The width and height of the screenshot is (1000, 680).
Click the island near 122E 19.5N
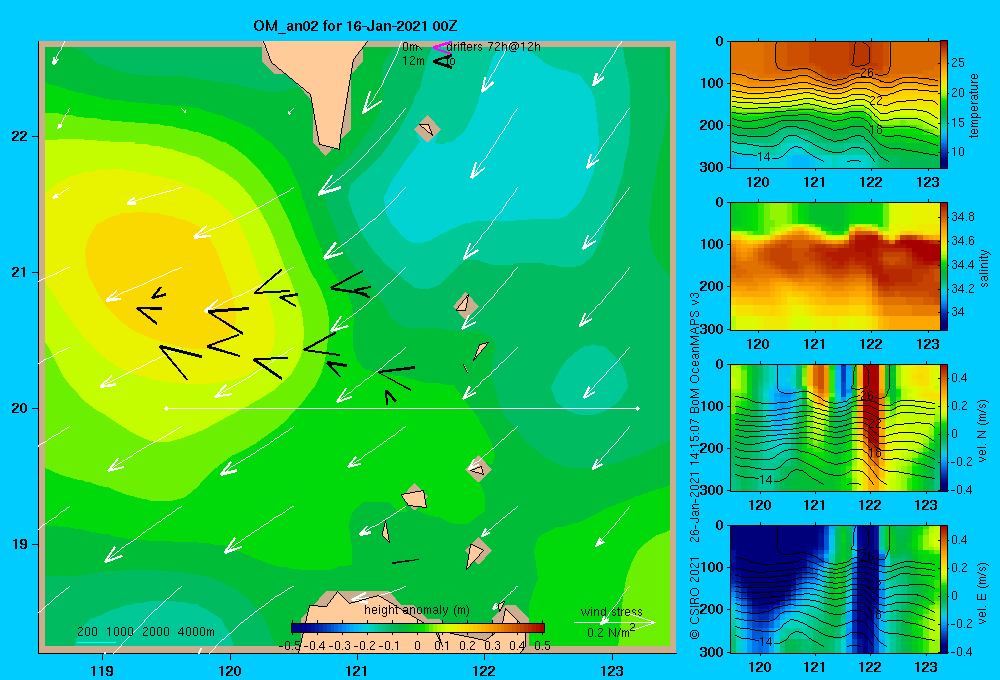(478, 469)
